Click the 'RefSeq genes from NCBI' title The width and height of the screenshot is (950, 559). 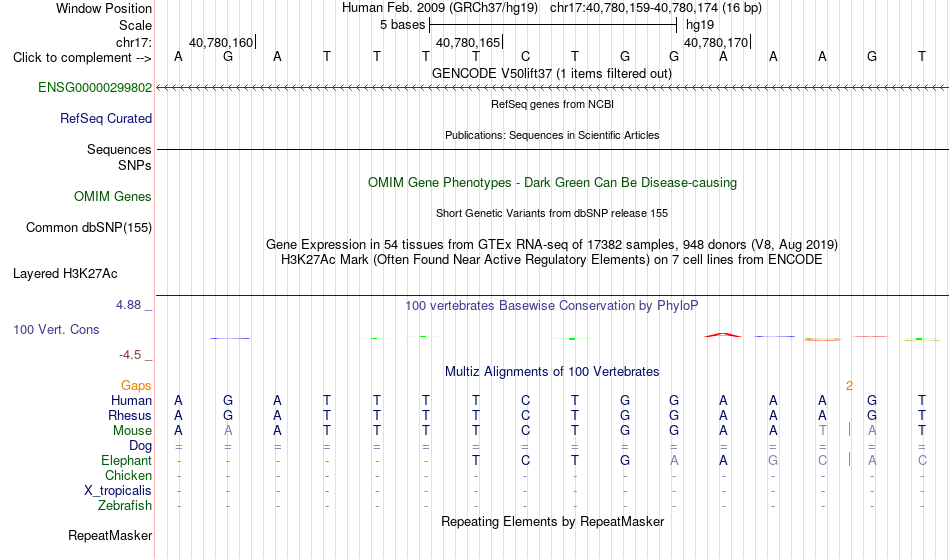[x=552, y=104]
